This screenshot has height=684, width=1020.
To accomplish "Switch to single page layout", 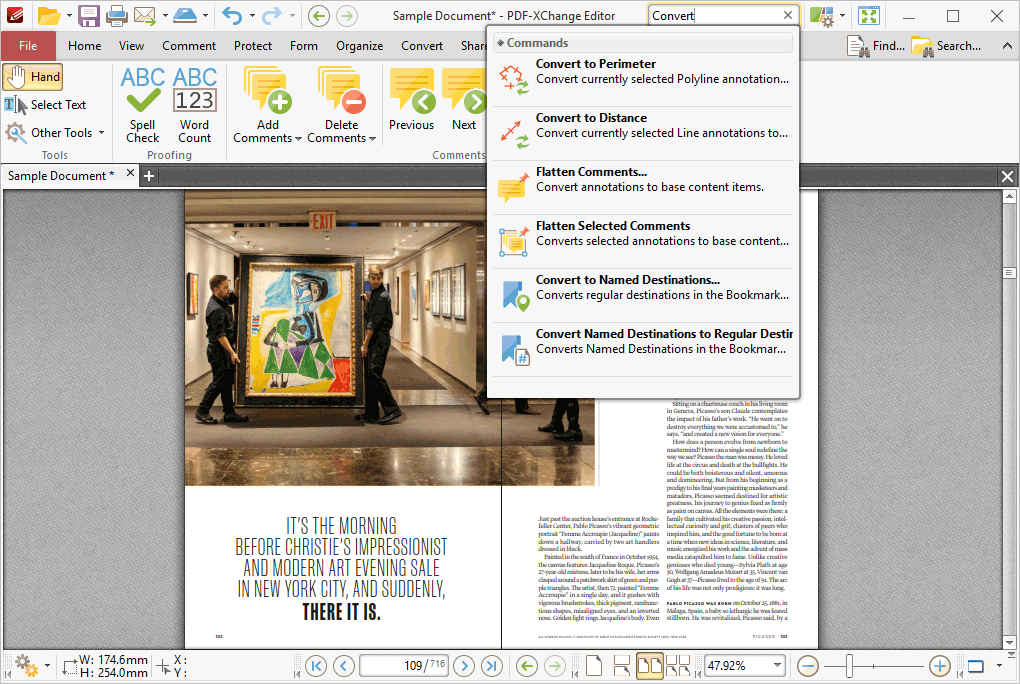I will point(594,666).
